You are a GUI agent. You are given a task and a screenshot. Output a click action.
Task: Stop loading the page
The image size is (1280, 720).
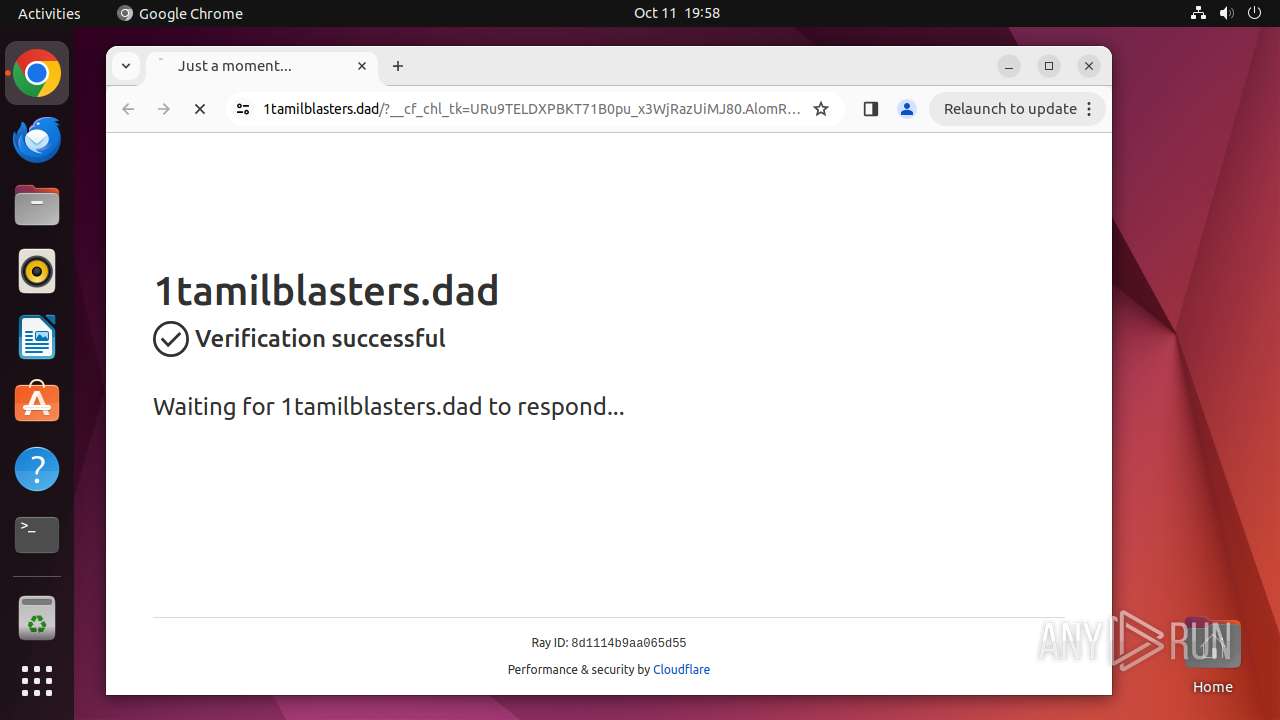pos(200,109)
